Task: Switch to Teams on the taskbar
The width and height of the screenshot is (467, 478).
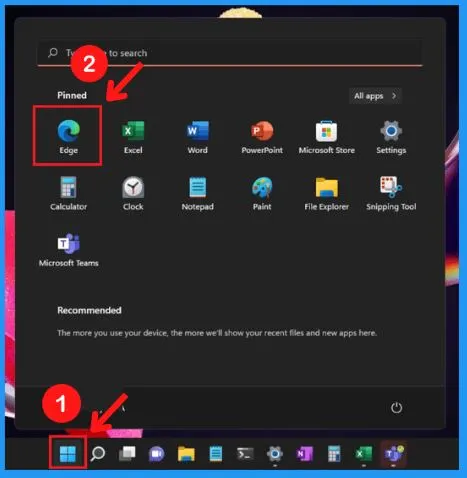Action: click(393, 454)
